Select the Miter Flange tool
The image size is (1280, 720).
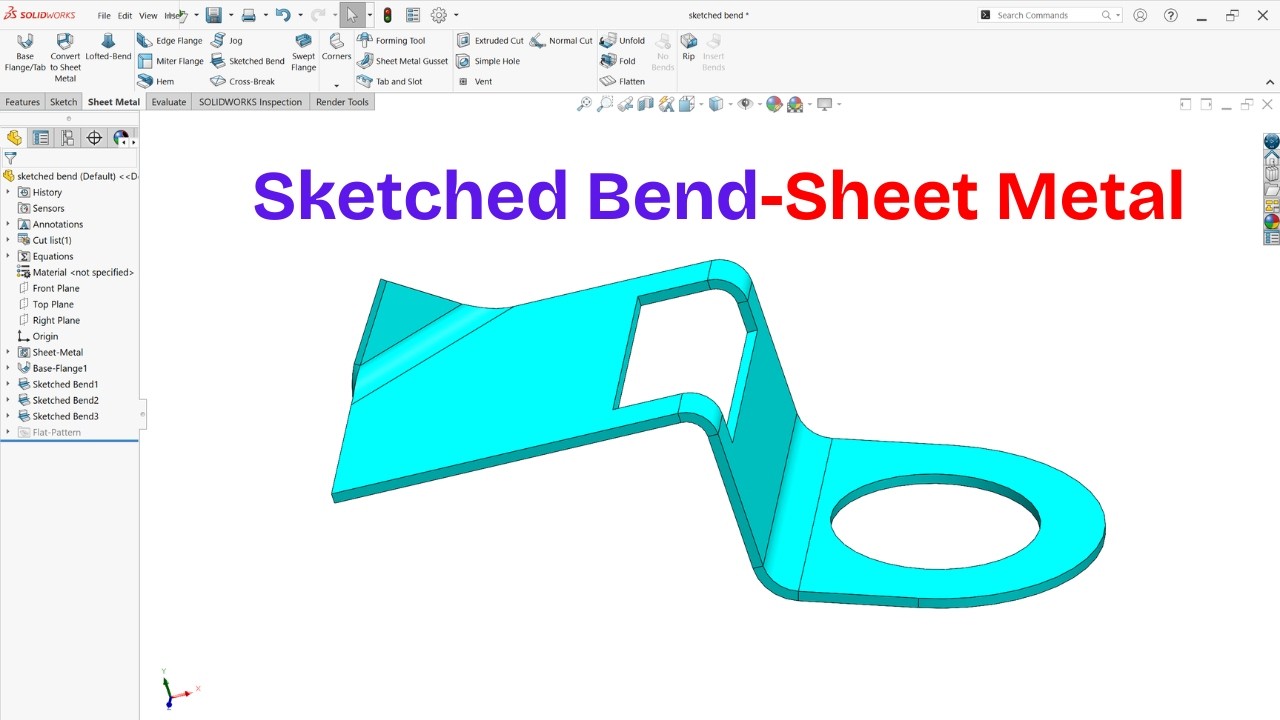(170, 61)
